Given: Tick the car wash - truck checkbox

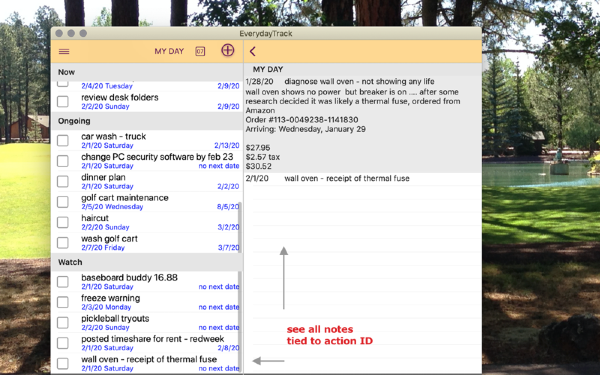Looking at the screenshot, I should click(63, 140).
